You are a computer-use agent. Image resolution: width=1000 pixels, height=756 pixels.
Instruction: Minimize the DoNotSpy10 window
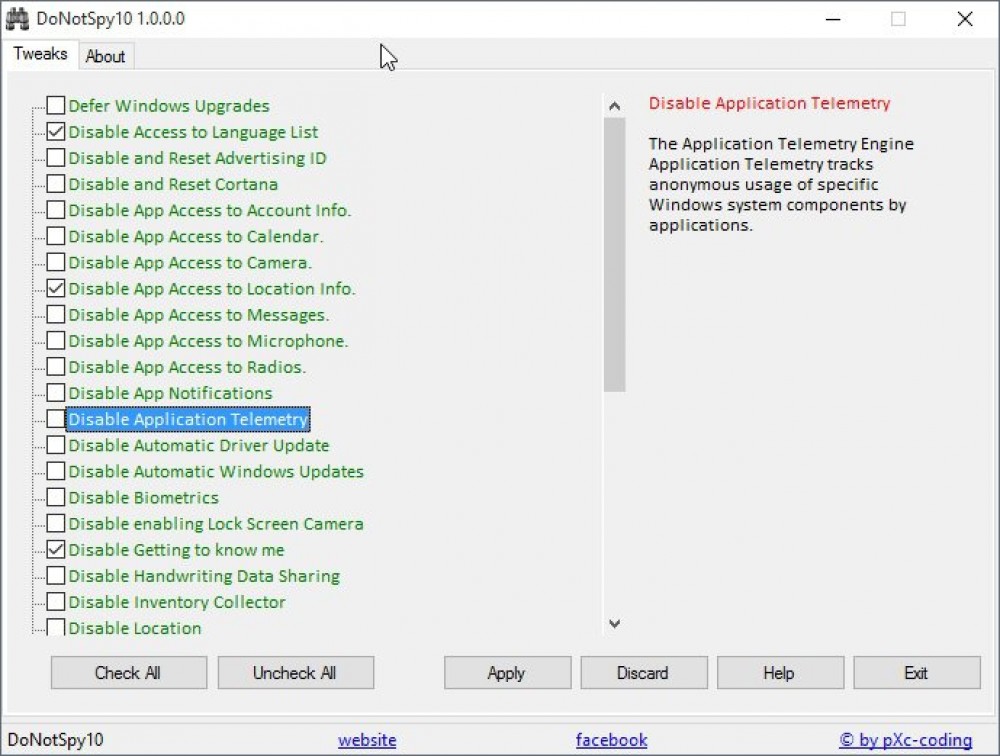pos(833,19)
